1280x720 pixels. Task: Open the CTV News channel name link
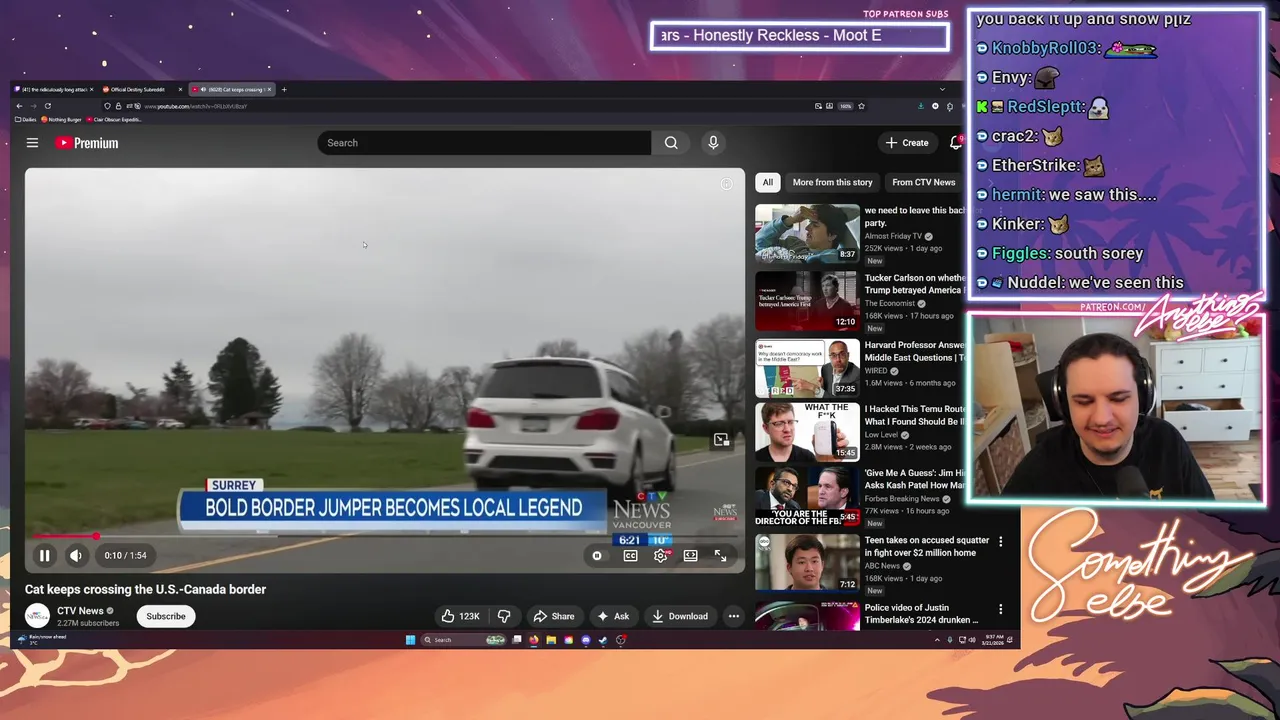(80, 610)
